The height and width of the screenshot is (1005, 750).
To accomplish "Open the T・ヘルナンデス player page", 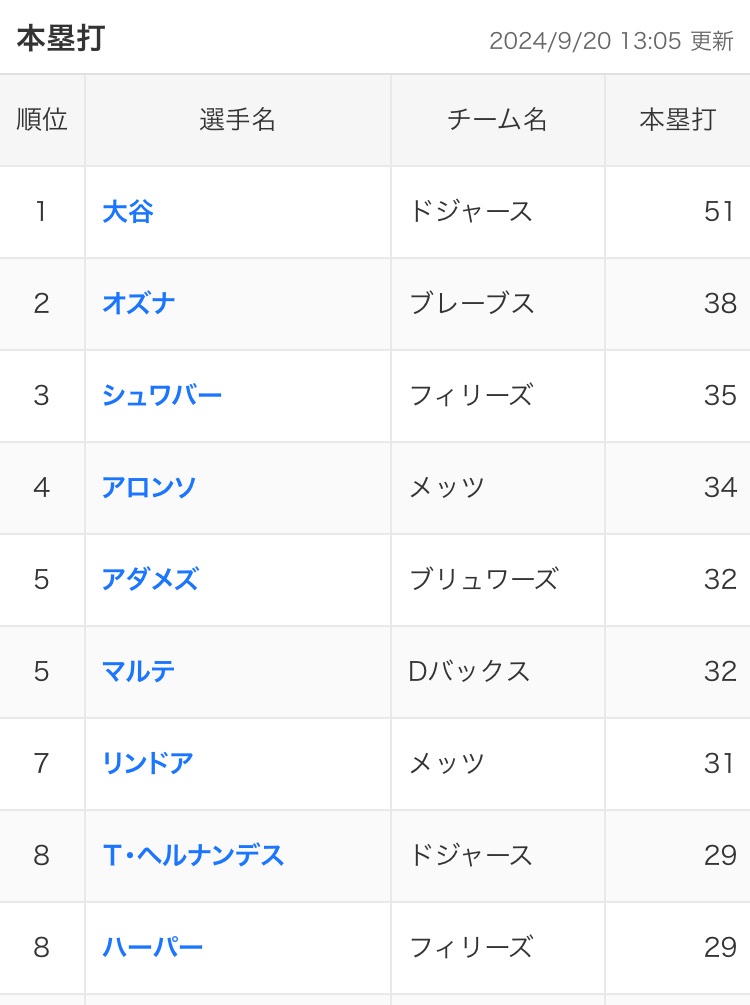I will click(x=193, y=855).
